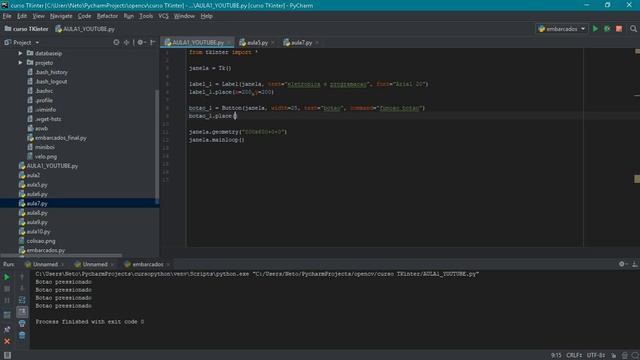The image size is (640, 360).
Task: Run the embarcados configuration with green play
Action: [x=595, y=29]
